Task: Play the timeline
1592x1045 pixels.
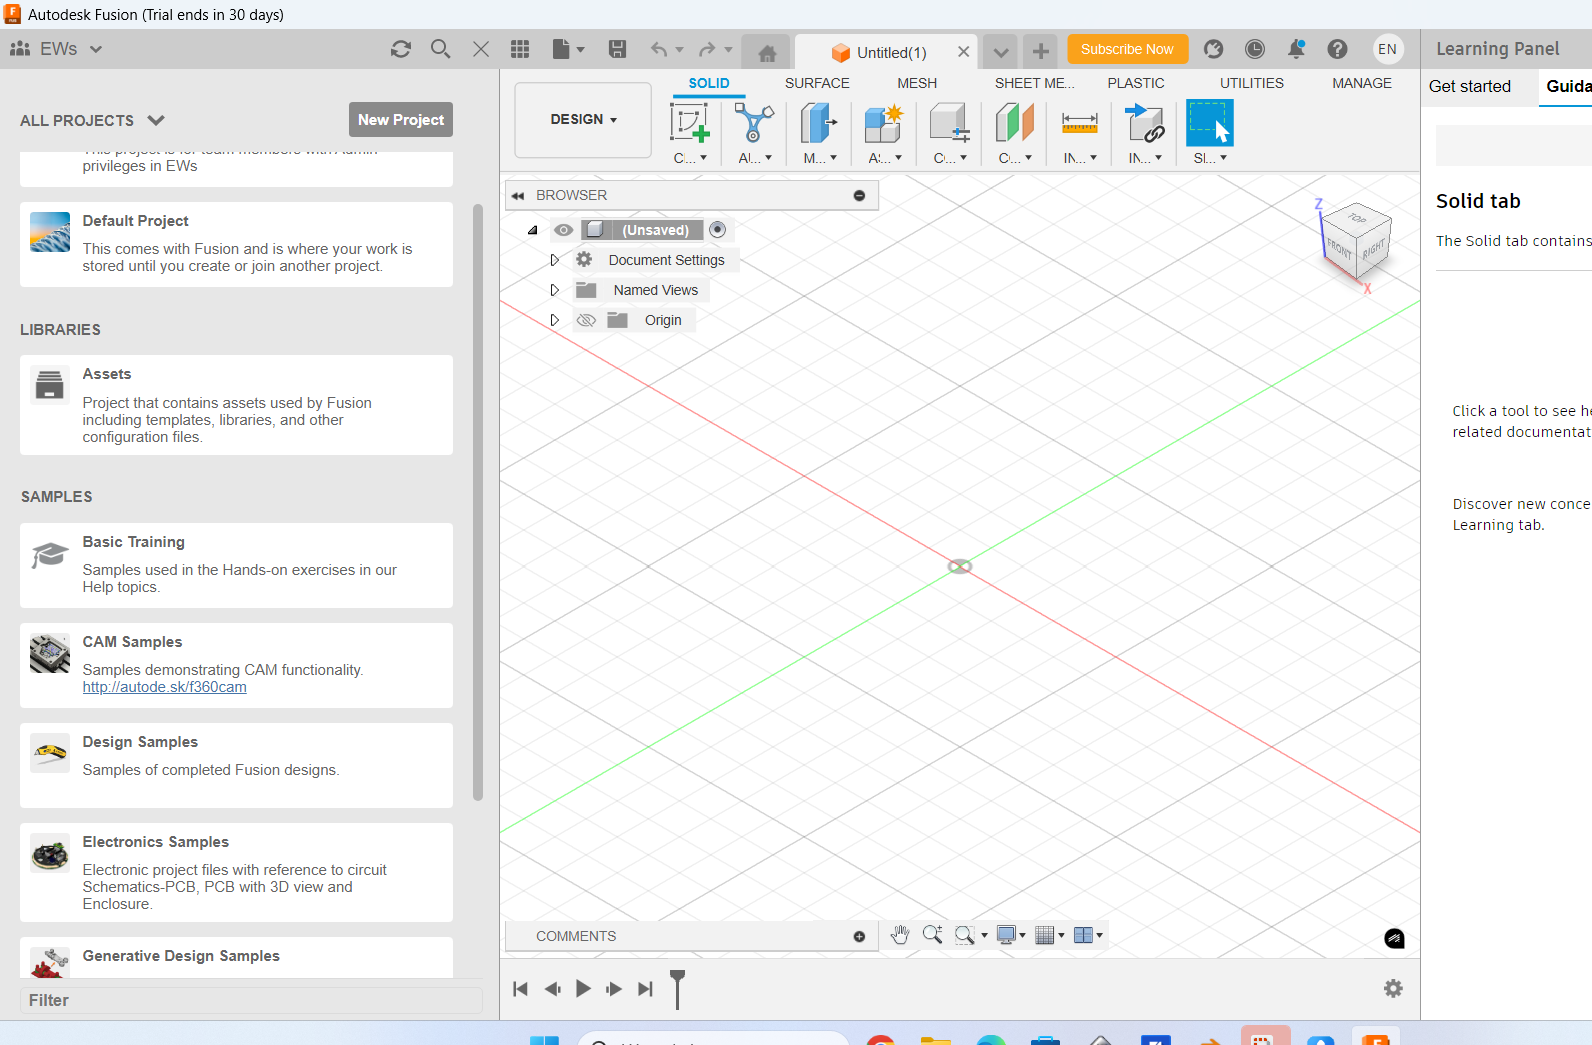Action: pyautogui.click(x=583, y=989)
